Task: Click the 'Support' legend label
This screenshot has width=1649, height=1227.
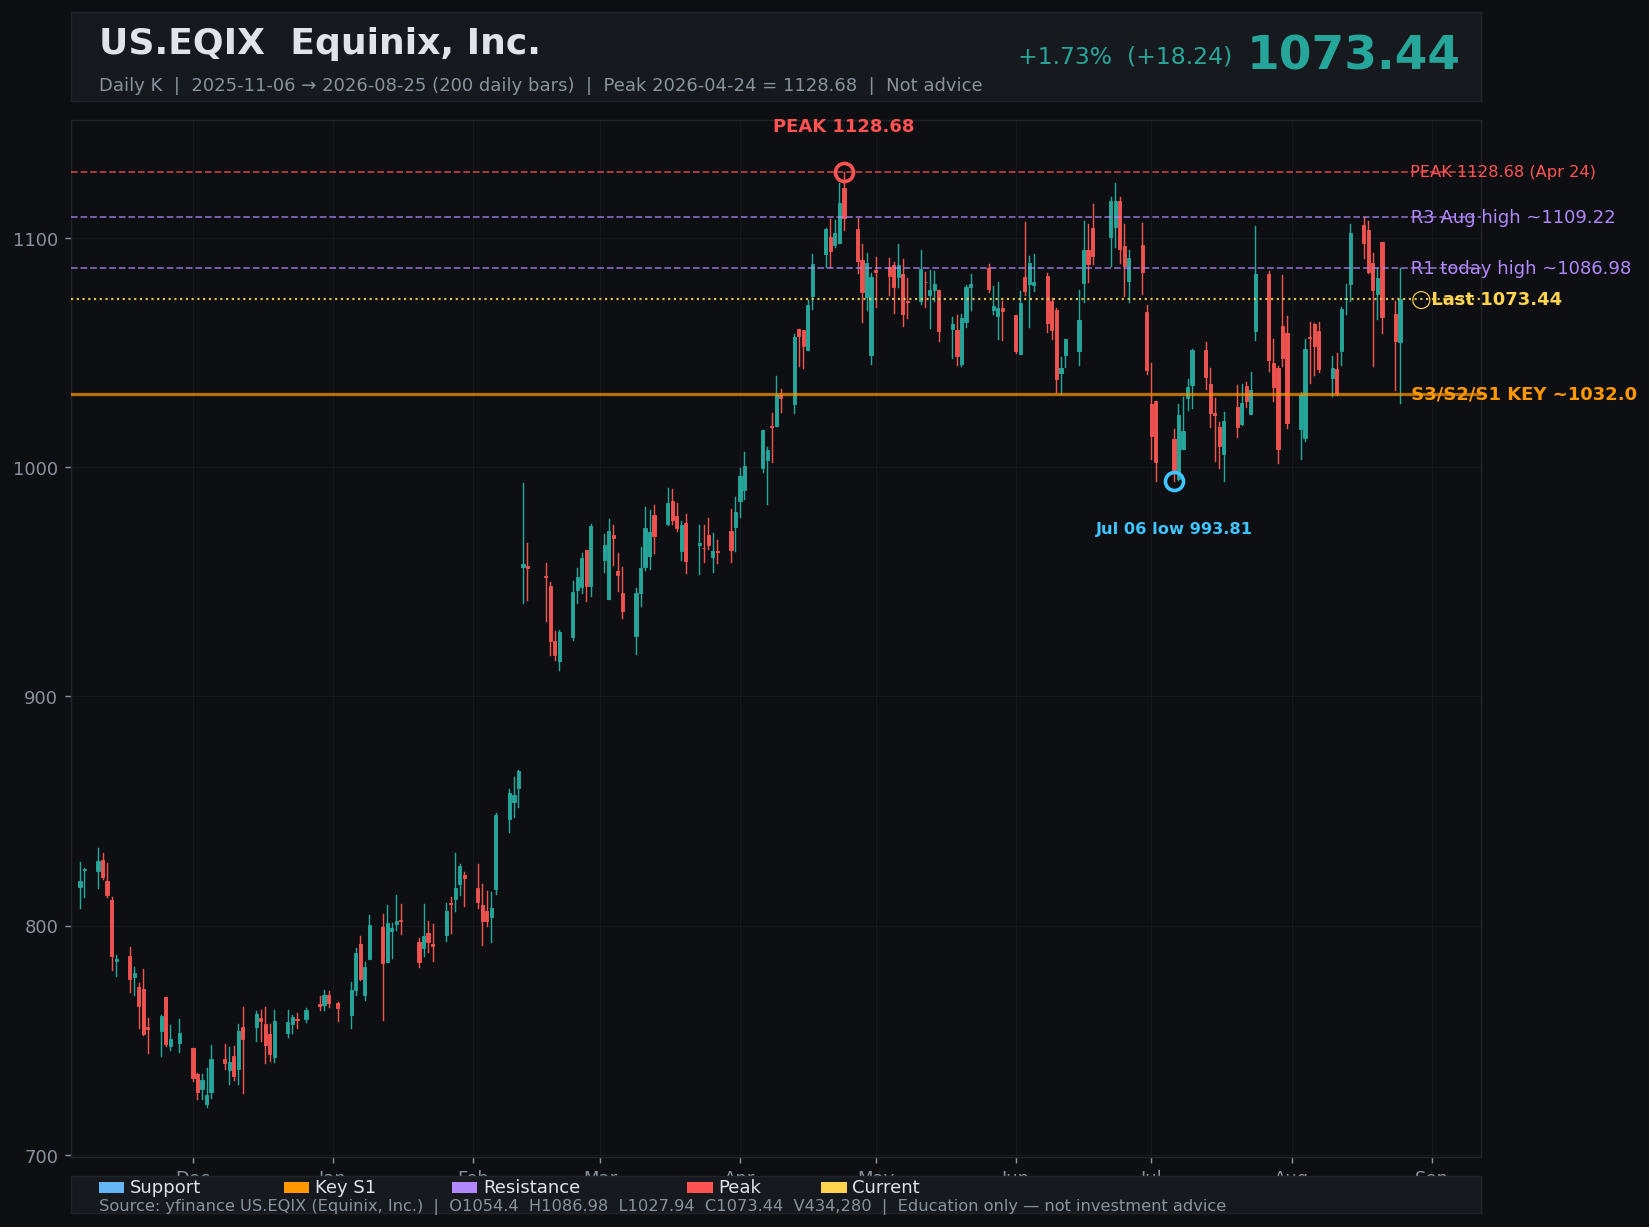Action: click(x=165, y=1187)
